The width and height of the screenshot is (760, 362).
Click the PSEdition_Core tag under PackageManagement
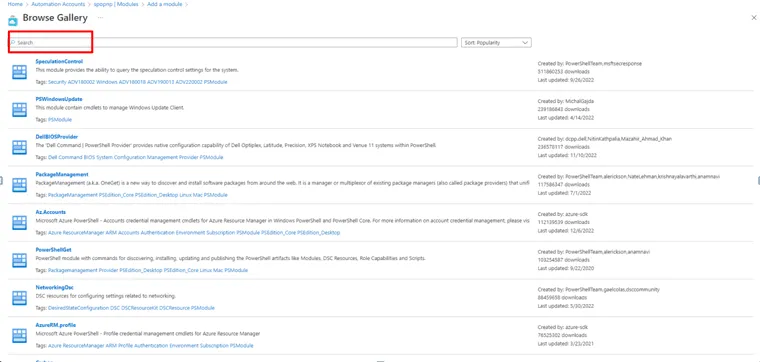click(x=117, y=195)
